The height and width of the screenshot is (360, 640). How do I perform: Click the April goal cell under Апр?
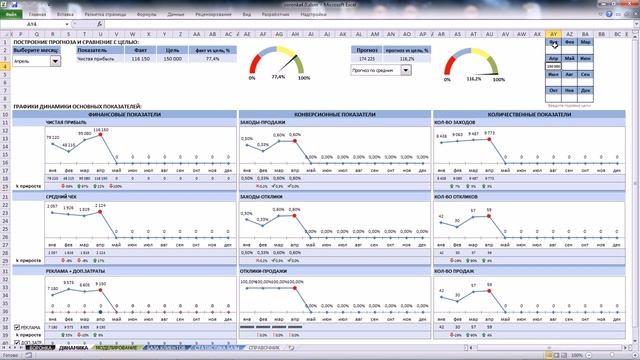(x=553, y=66)
